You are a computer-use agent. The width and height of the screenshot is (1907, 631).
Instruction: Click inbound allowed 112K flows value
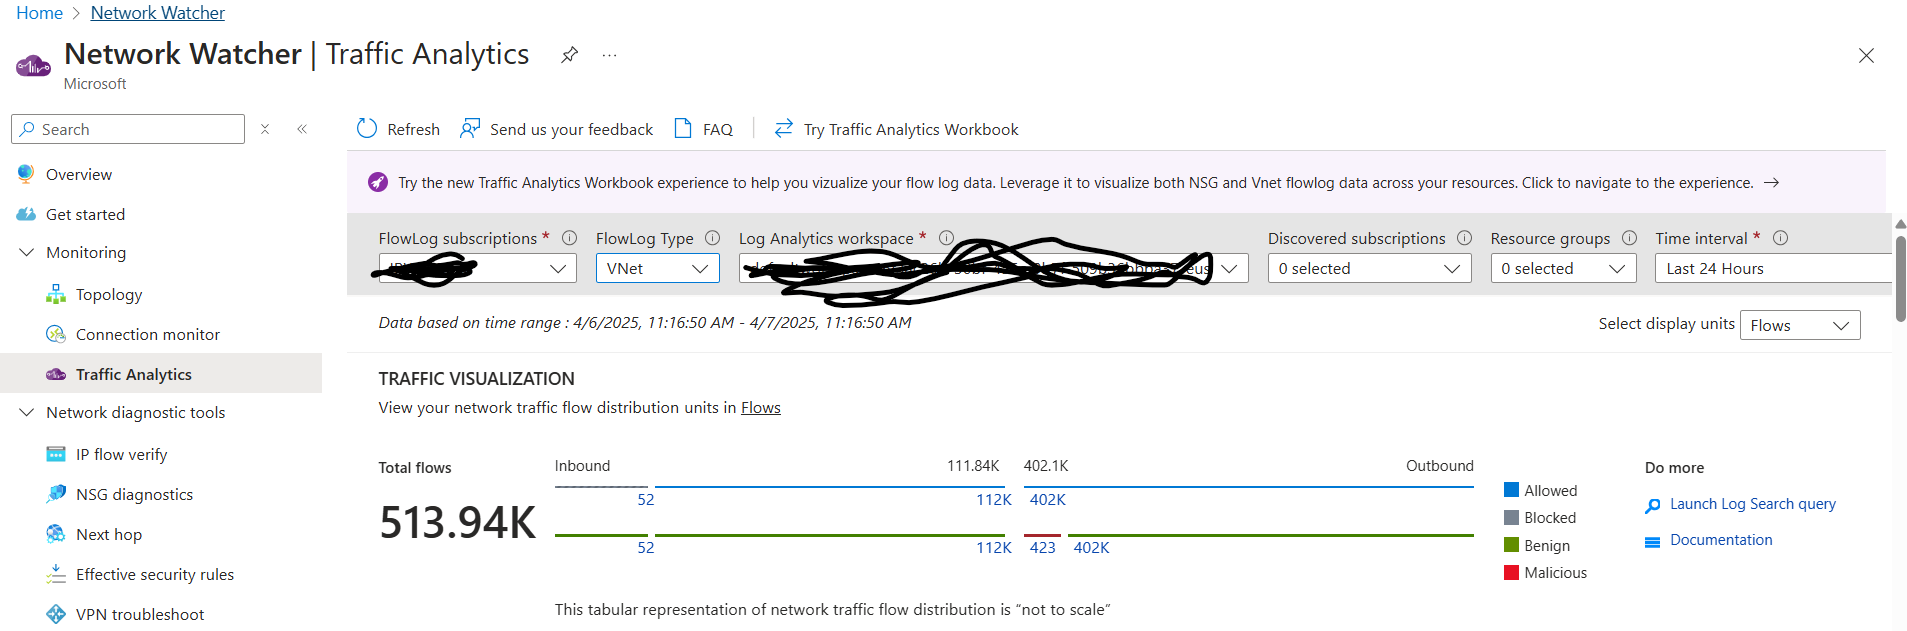click(x=994, y=499)
